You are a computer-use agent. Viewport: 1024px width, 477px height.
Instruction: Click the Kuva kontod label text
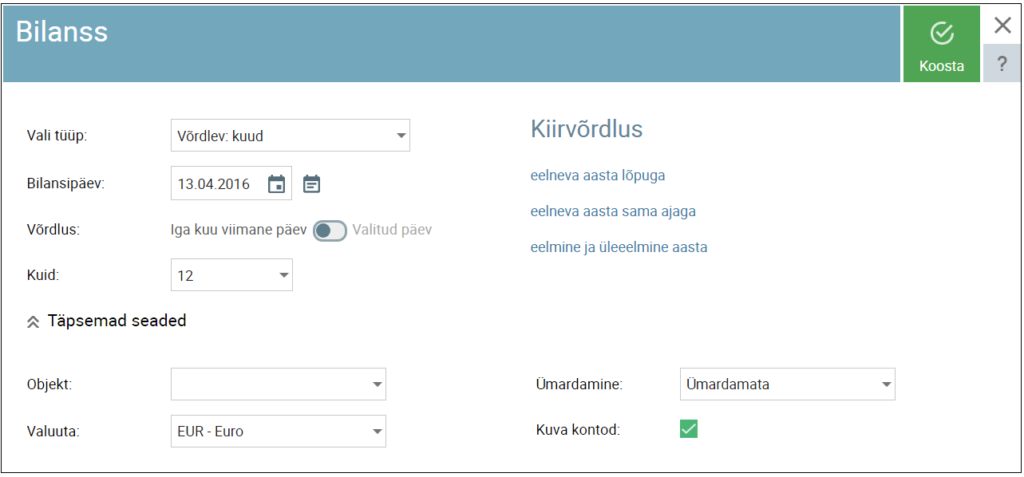click(x=578, y=430)
